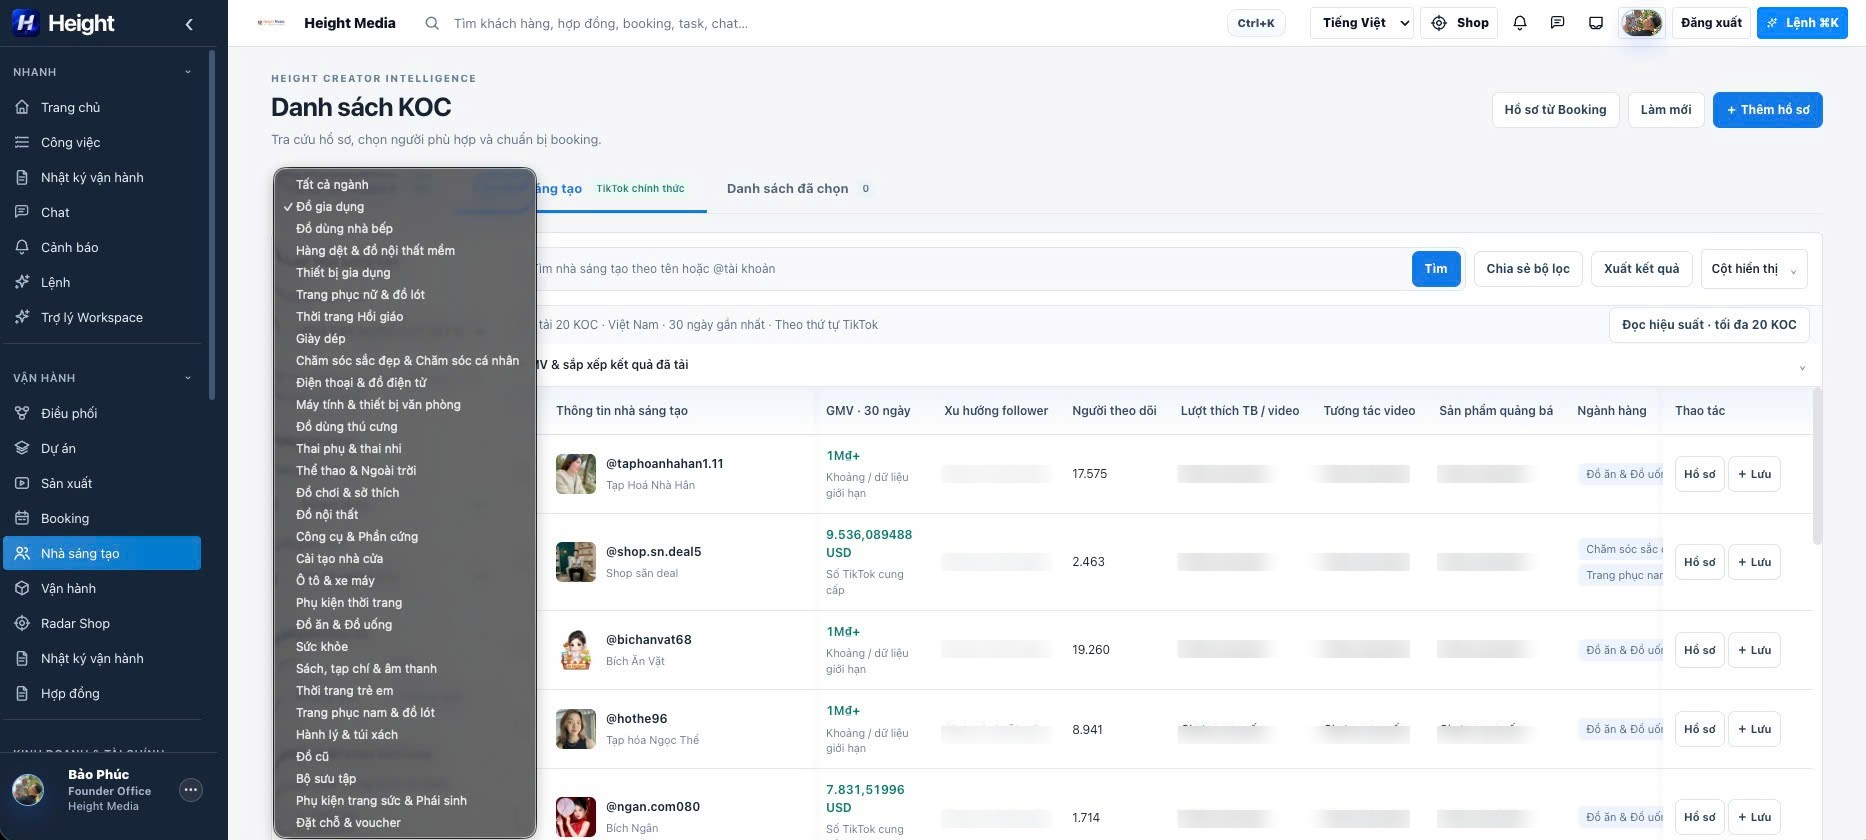Screen dimensions: 1866x840
Task: Open the Tiếng Việt language dropdown
Action: (x=1361, y=23)
